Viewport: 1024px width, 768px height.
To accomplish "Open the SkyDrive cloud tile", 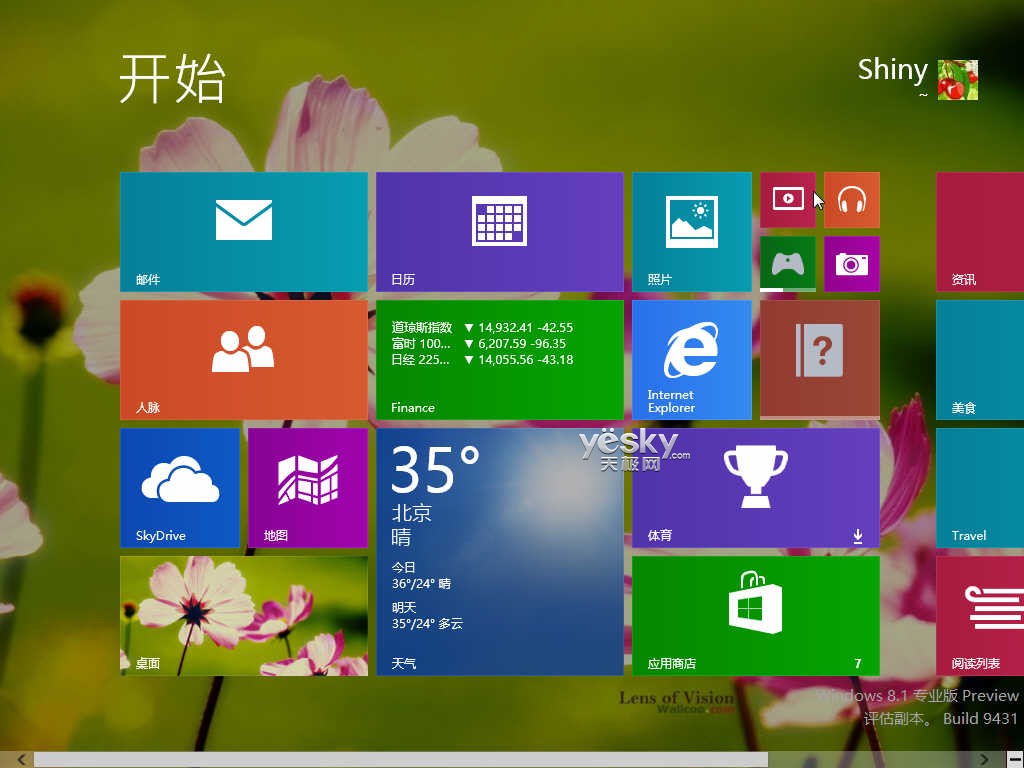I will (180, 488).
